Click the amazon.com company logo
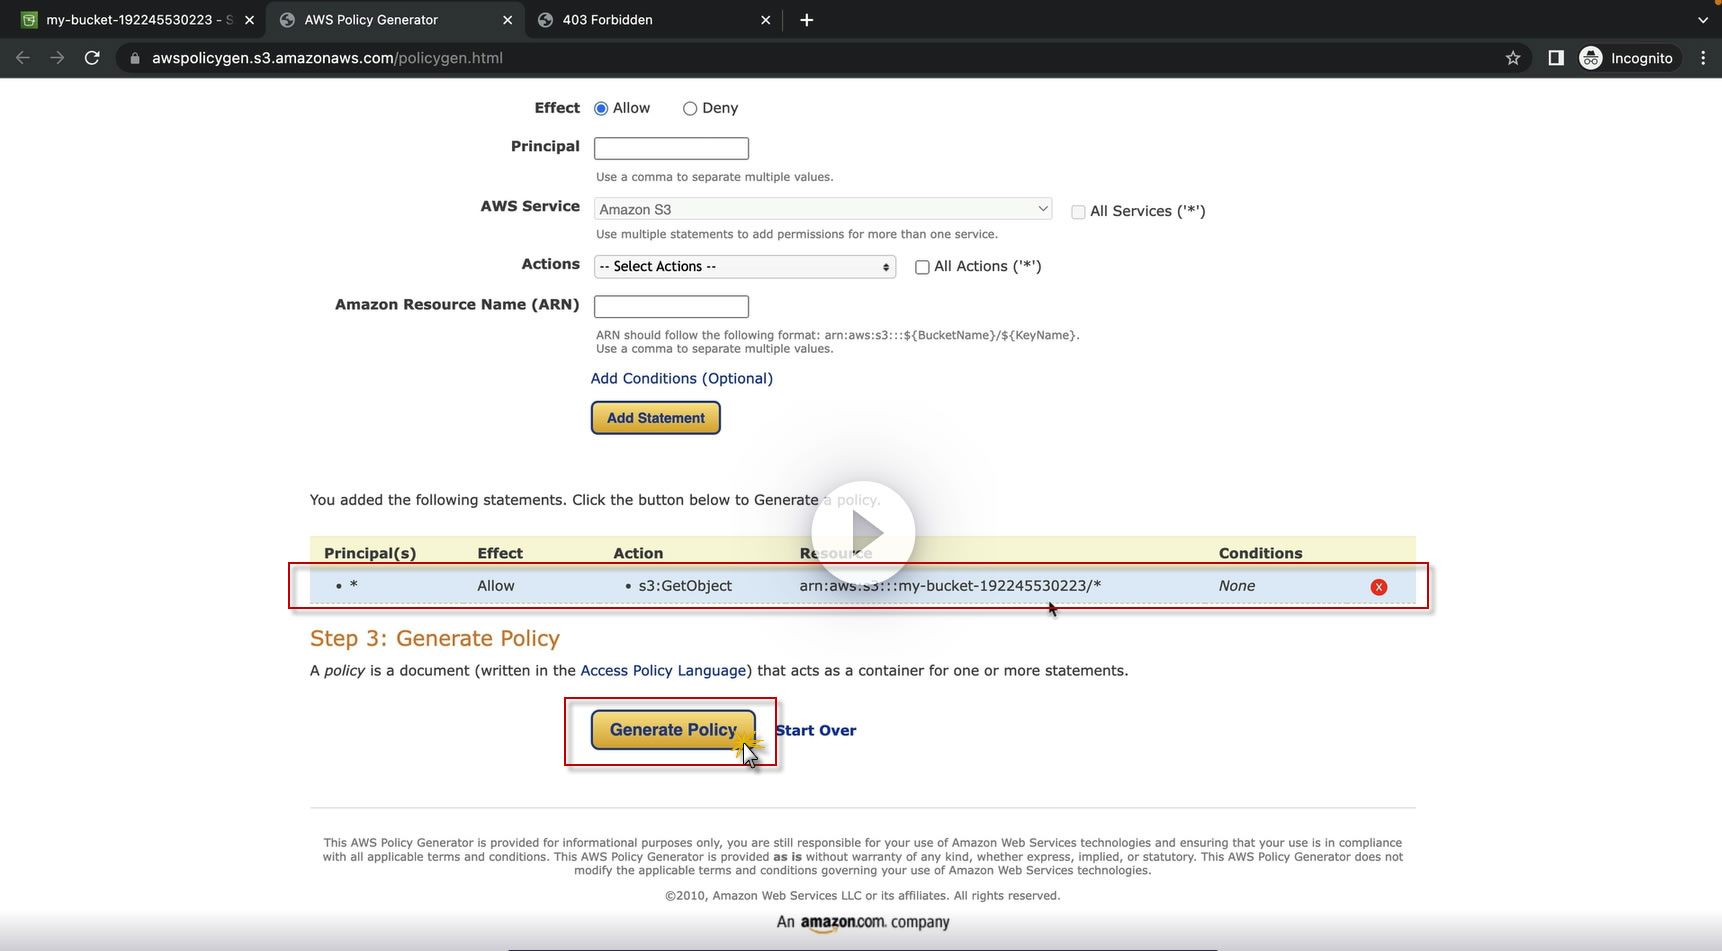This screenshot has height=951, width=1722. (x=863, y=922)
